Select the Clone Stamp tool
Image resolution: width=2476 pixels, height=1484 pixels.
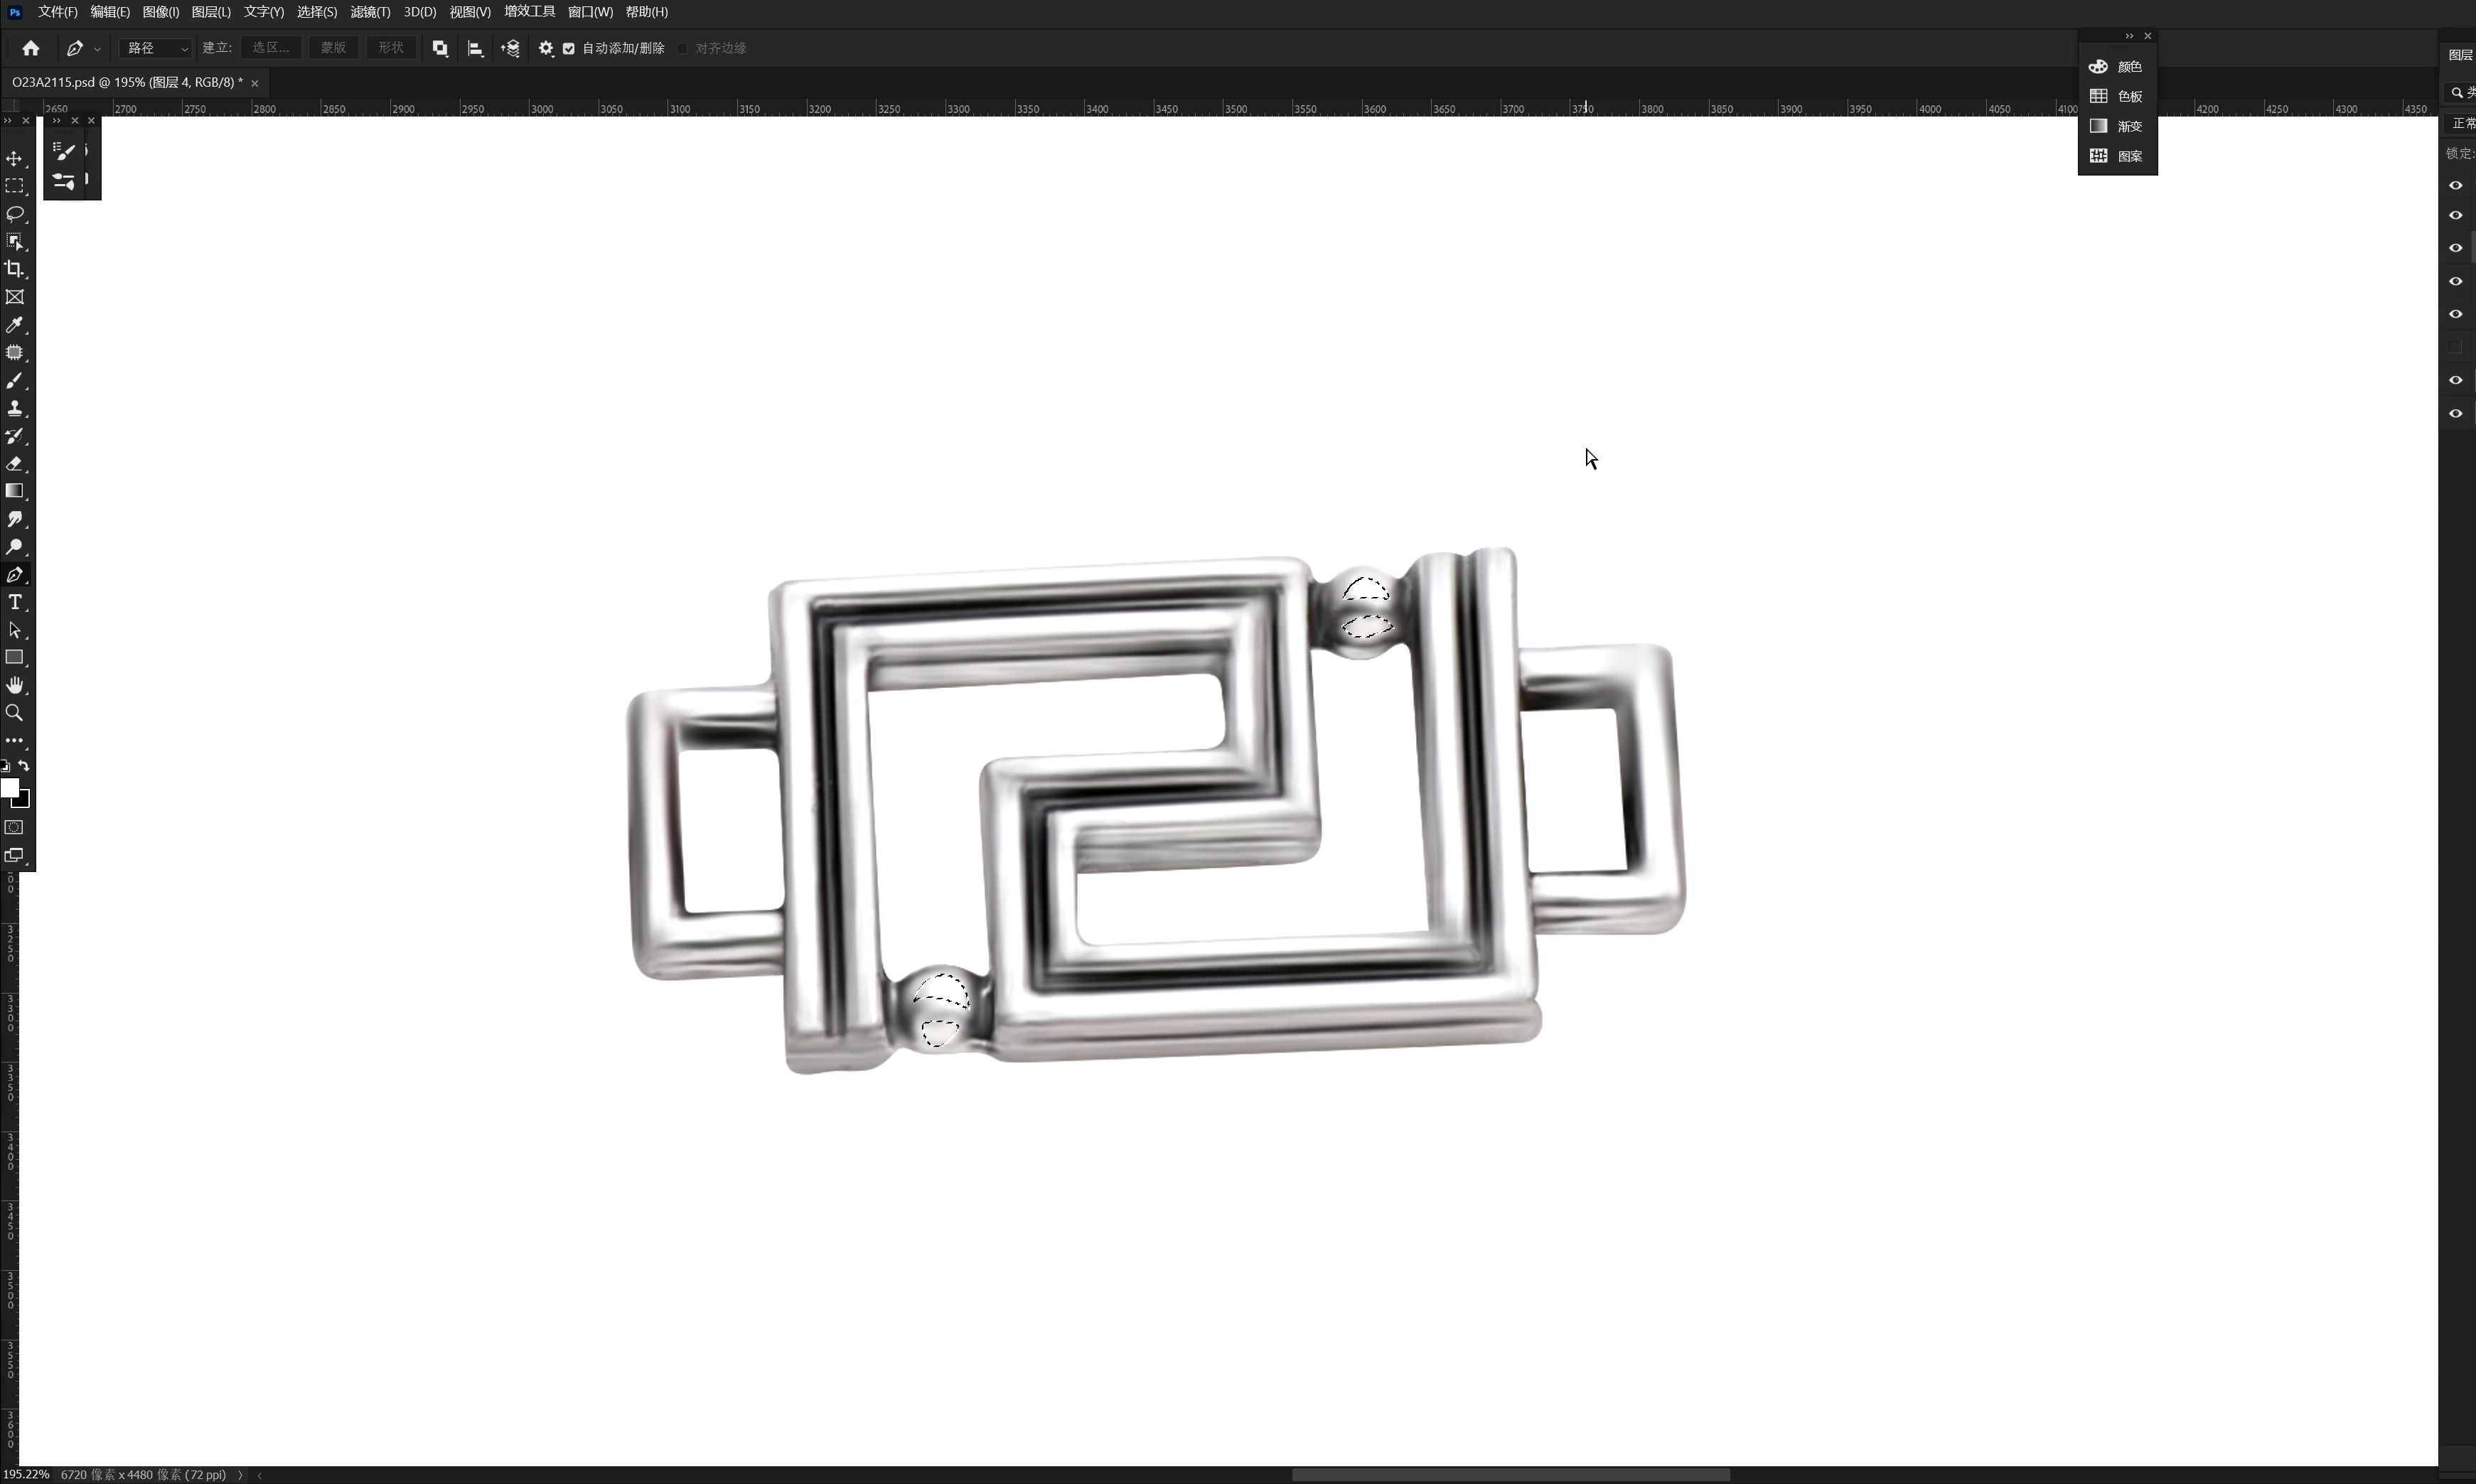14,408
